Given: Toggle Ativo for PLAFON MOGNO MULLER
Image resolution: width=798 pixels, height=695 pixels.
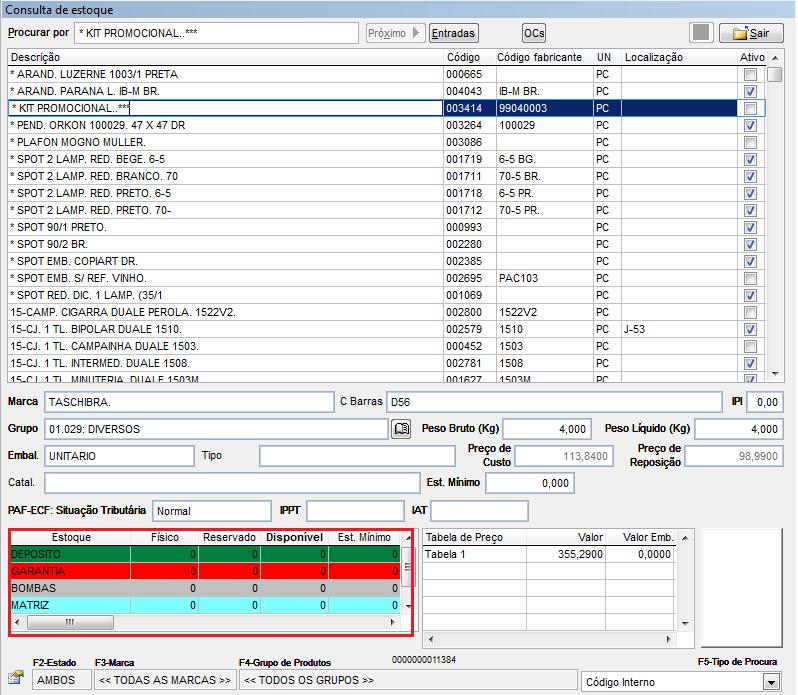Looking at the screenshot, I should [750, 142].
